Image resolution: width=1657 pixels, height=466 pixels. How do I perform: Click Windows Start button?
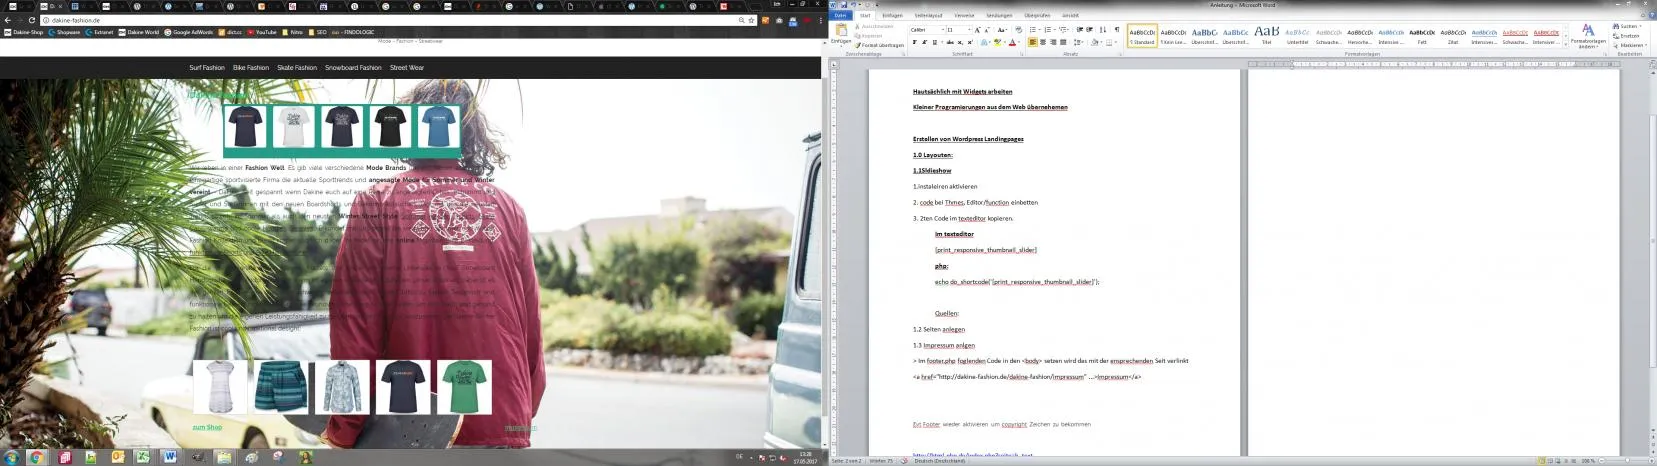(x=11, y=457)
